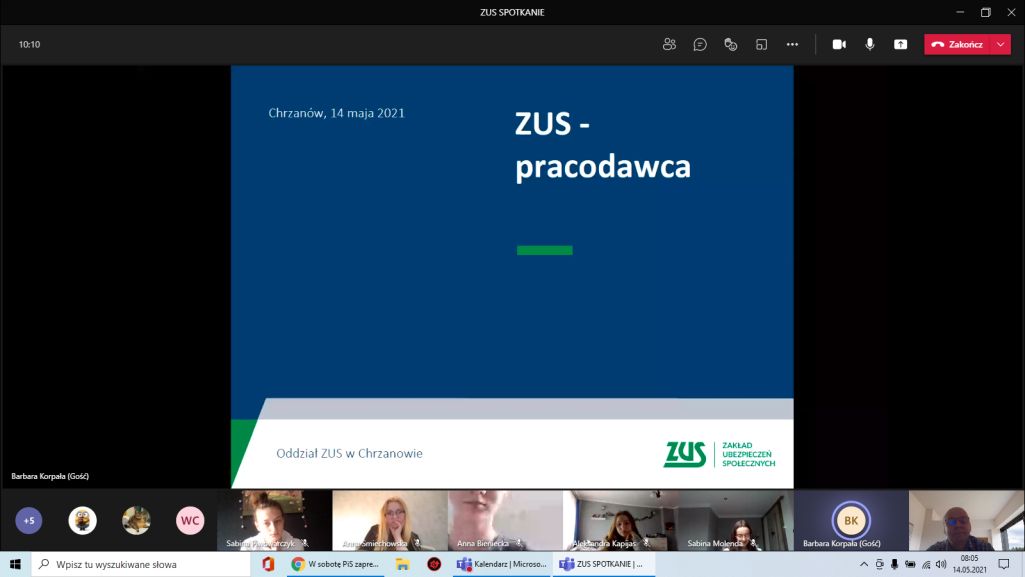Open the tray microphone indicator
This screenshot has height=577, width=1025.
[x=894, y=564]
